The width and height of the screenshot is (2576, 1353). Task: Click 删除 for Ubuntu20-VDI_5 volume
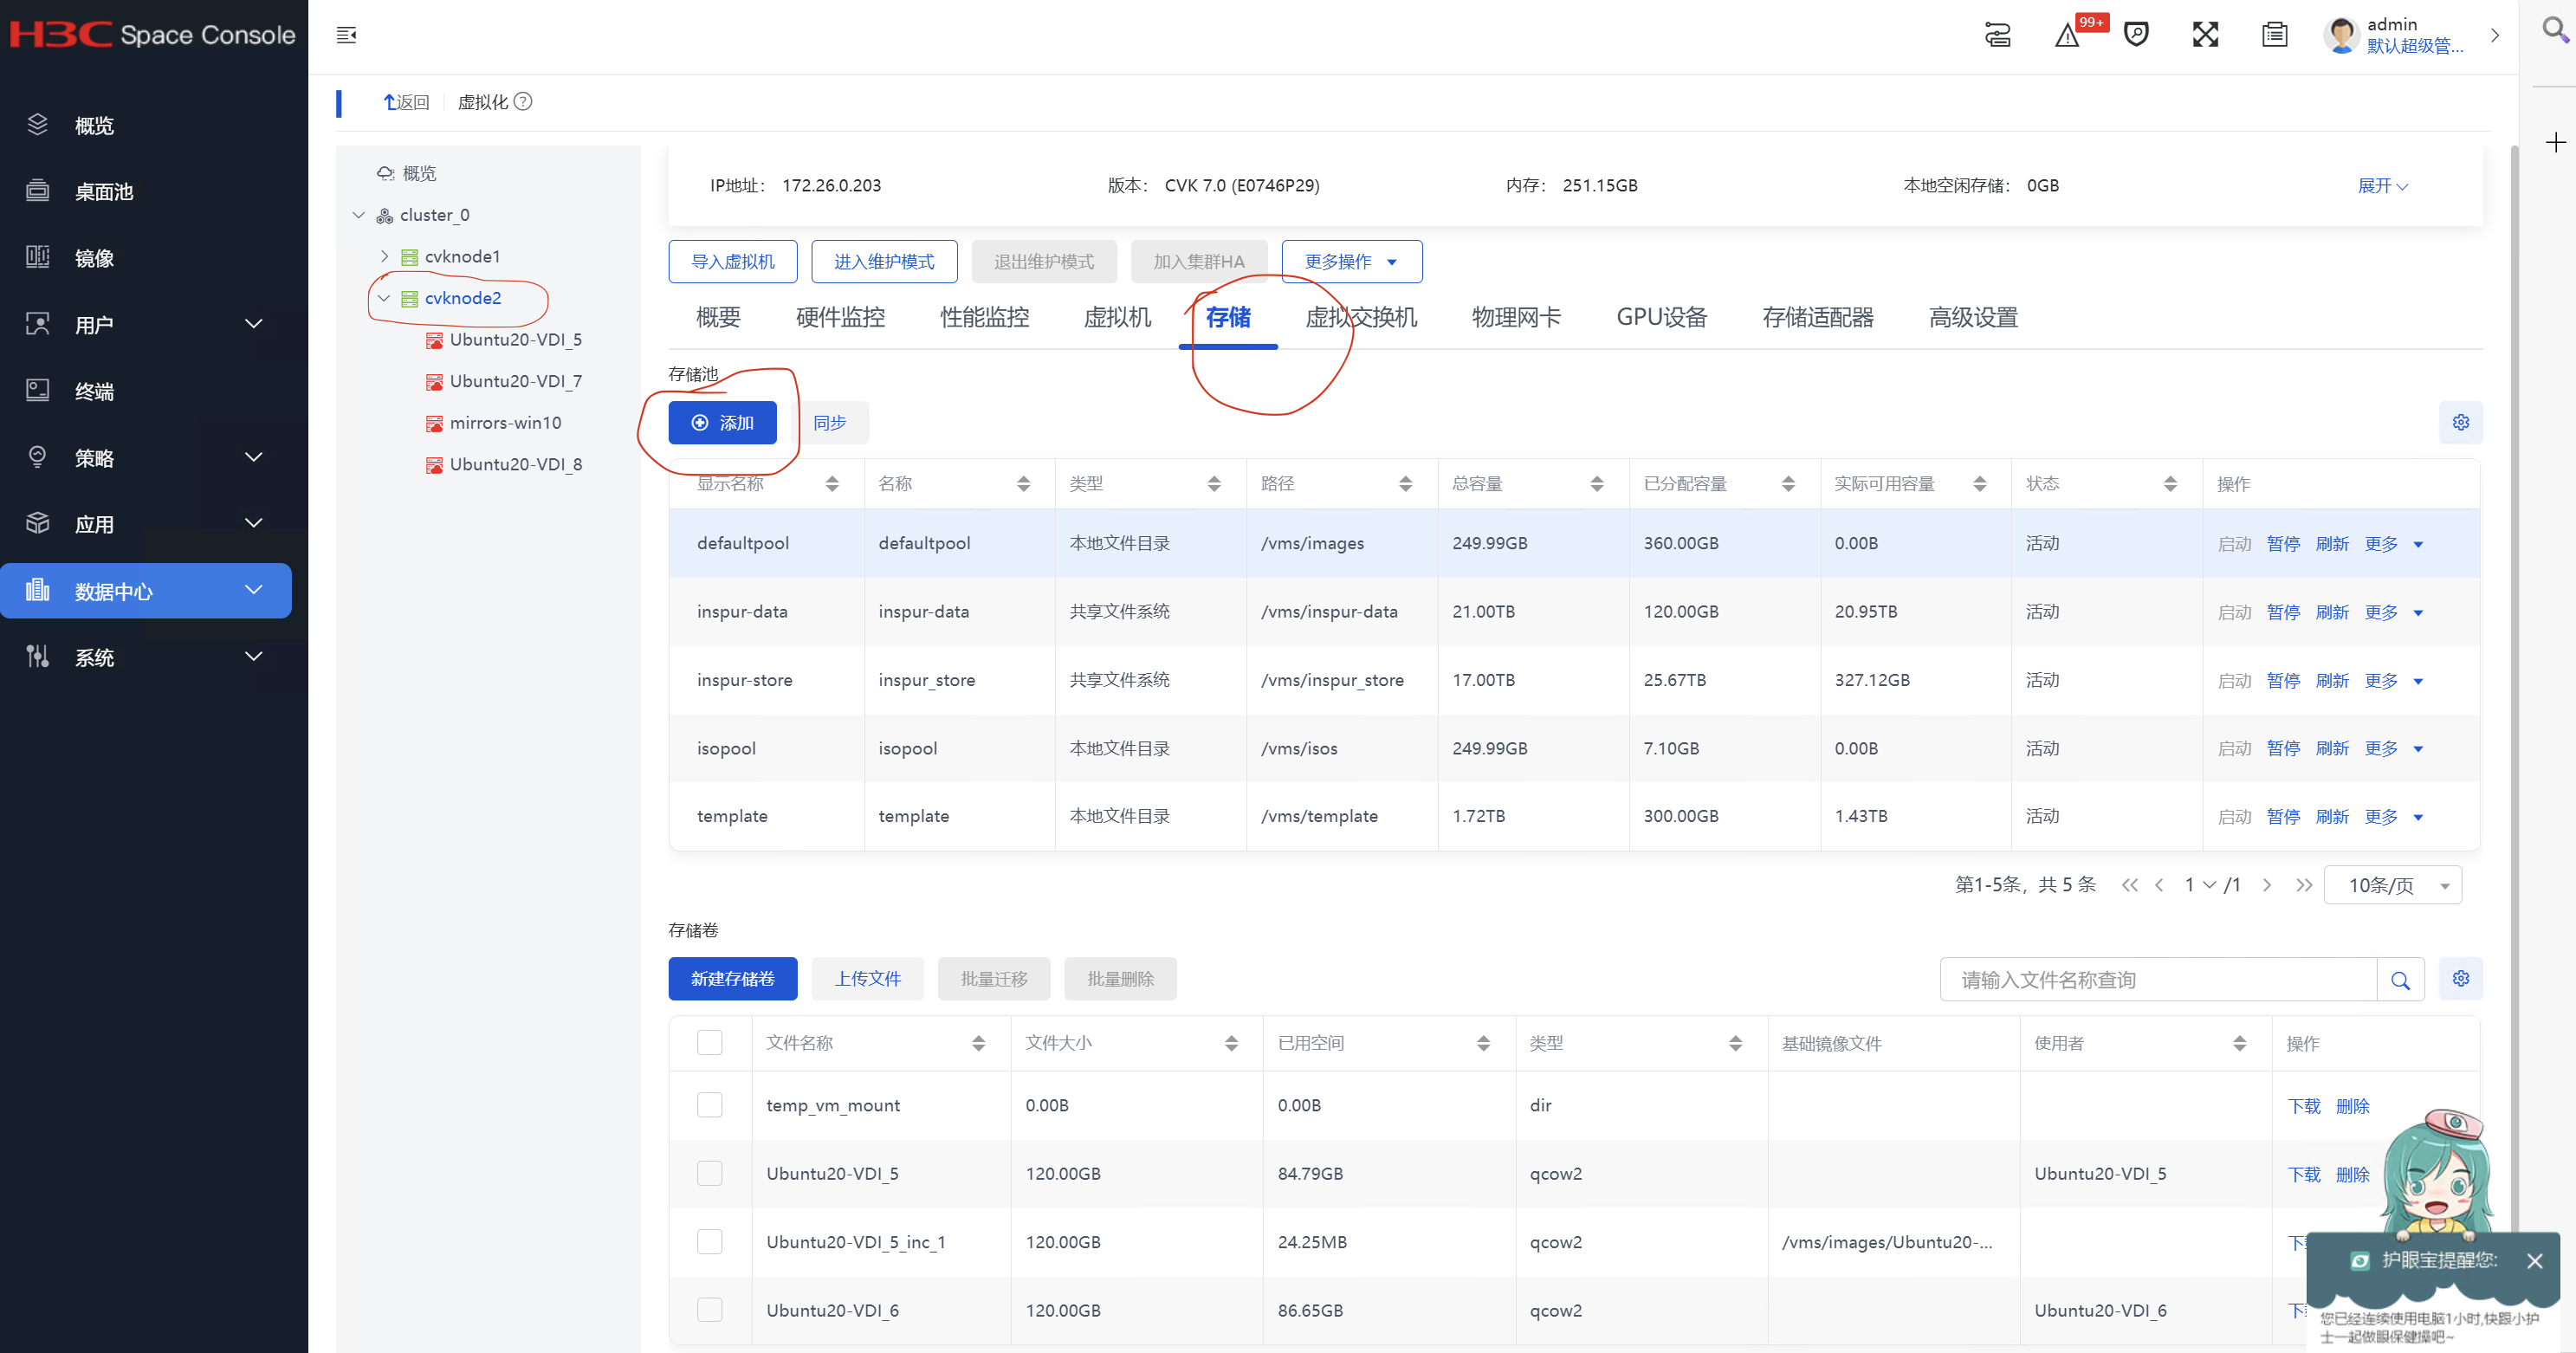coord(2352,1174)
